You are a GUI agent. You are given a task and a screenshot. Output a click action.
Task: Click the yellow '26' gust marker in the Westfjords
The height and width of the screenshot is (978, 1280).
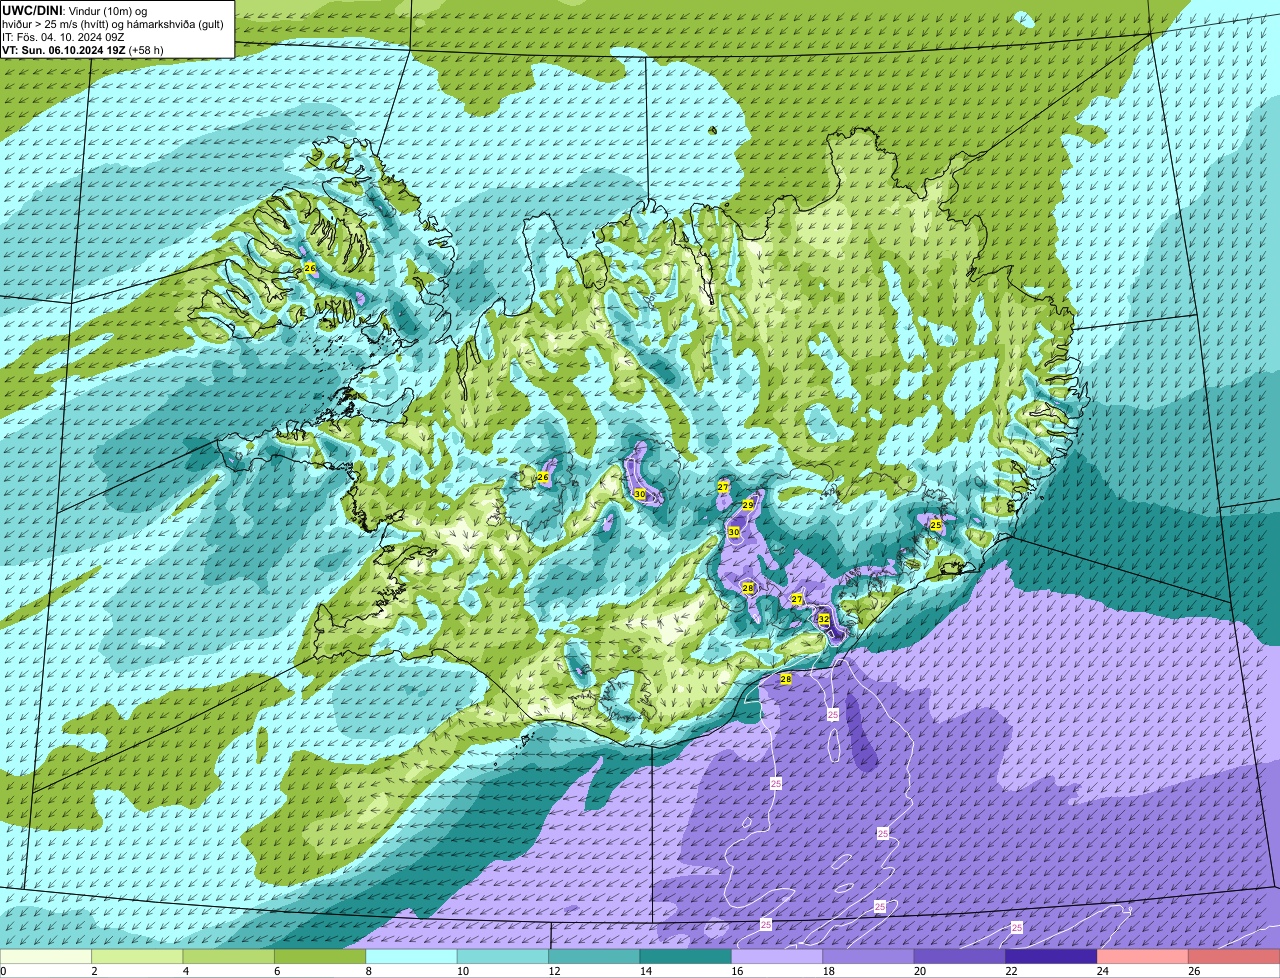310,269
